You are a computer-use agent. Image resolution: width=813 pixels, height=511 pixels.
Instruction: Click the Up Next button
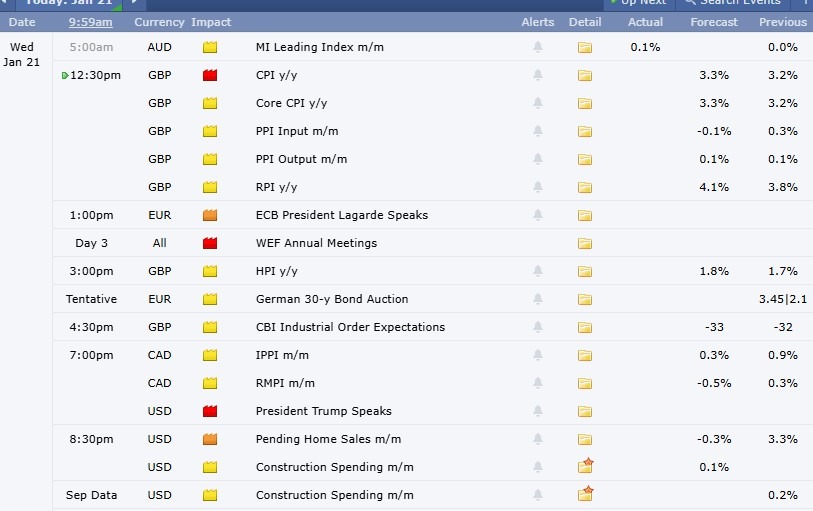(x=638, y=3)
